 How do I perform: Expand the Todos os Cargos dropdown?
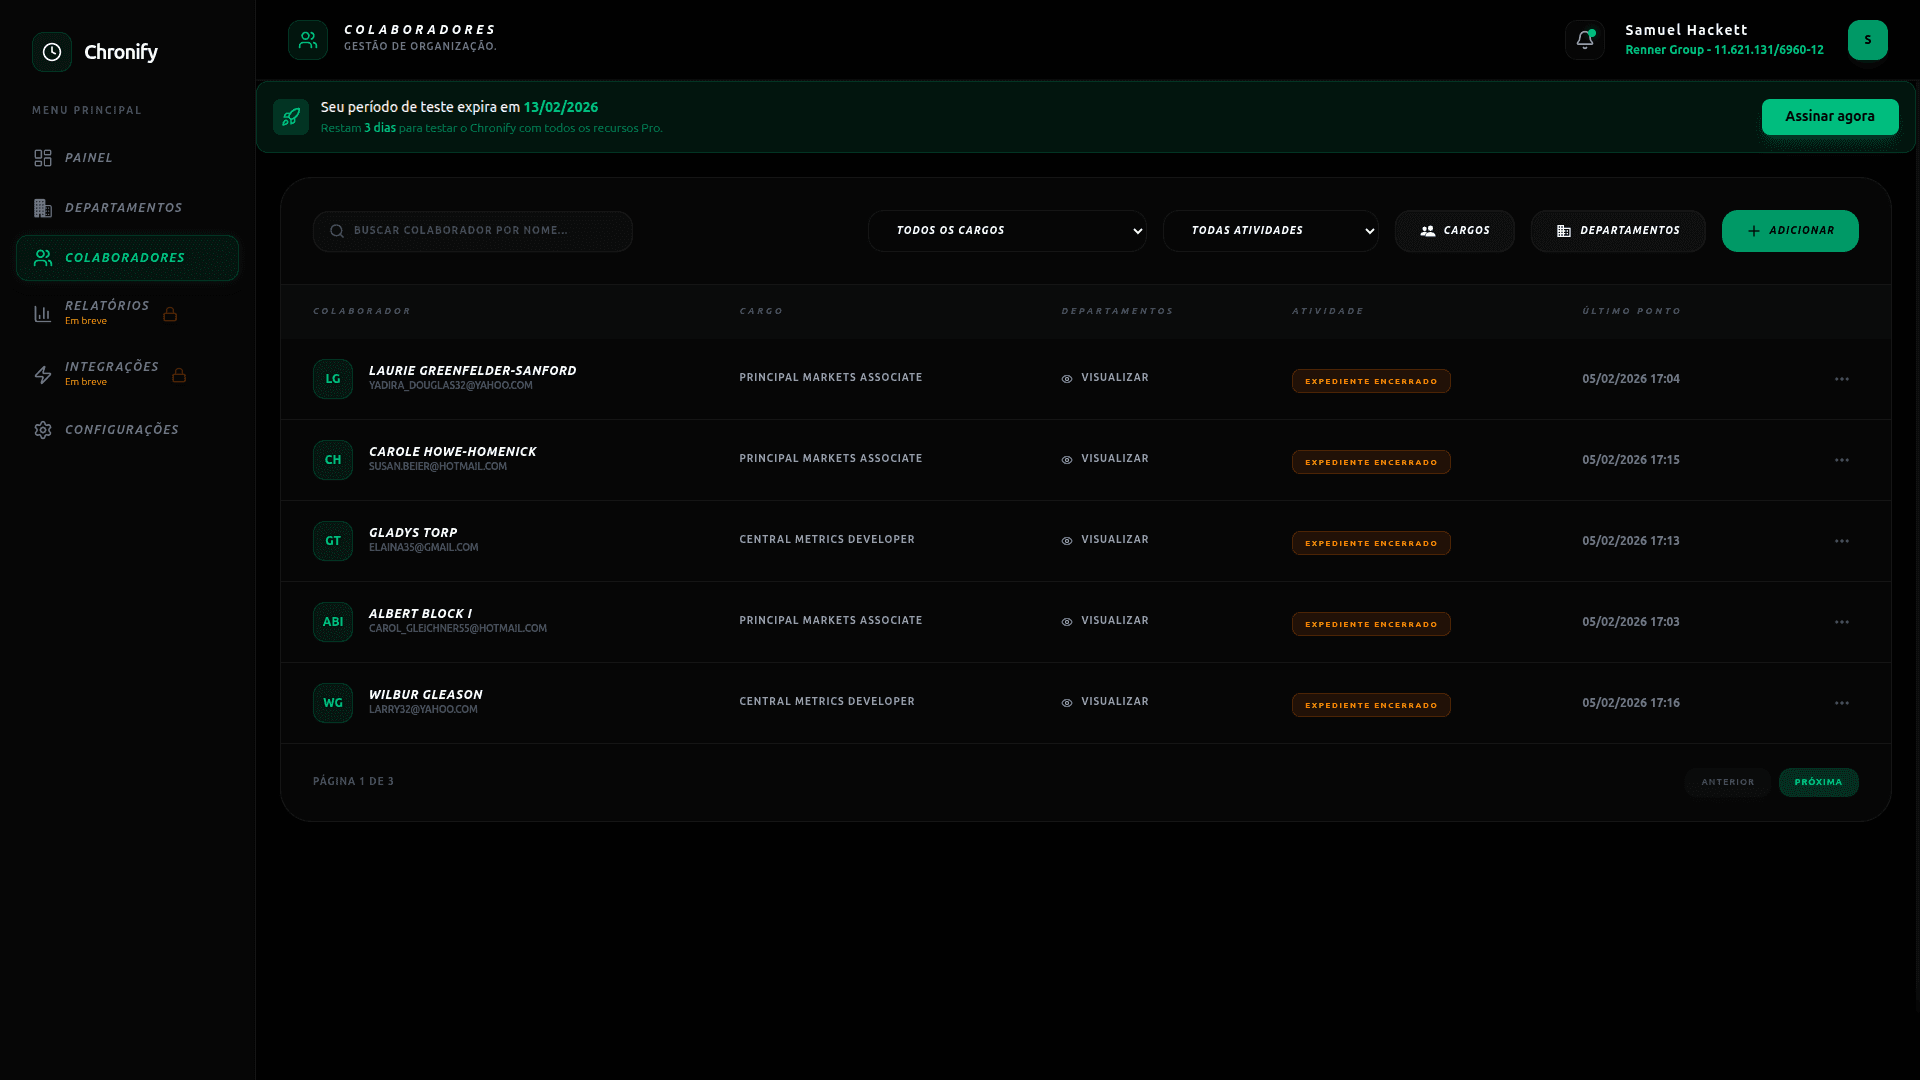pos(1007,231)
